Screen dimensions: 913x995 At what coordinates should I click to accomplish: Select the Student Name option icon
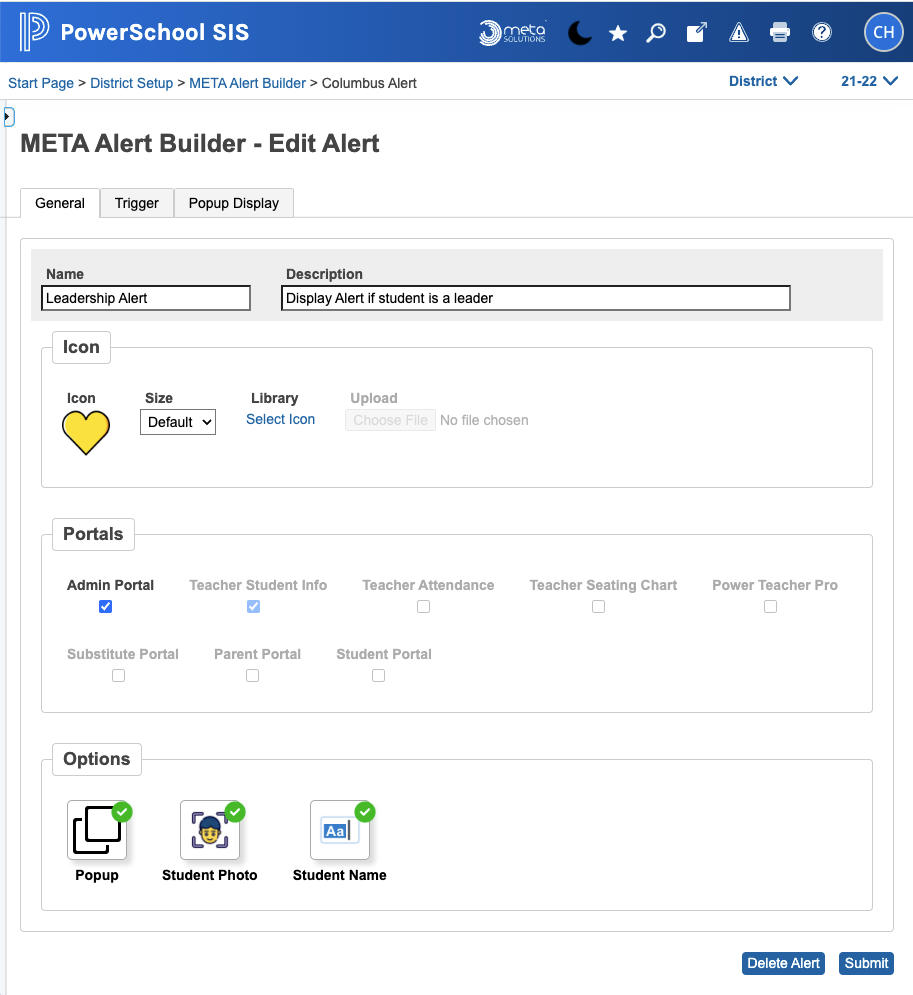point(340,829)
